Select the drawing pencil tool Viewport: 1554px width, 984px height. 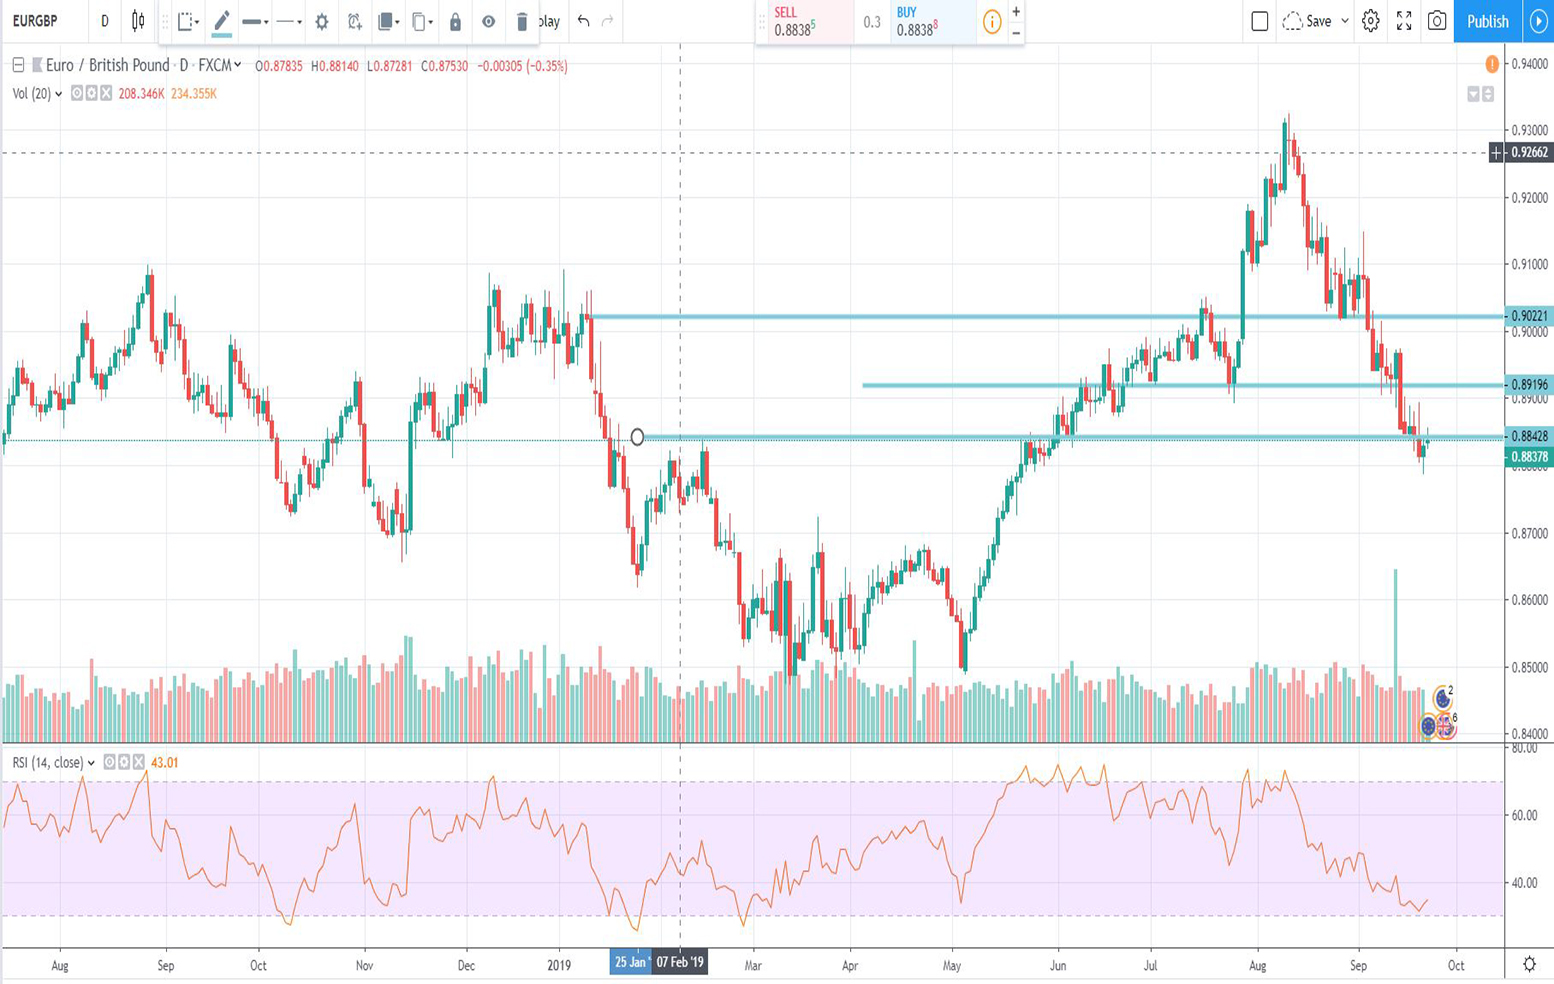[222, 20]
